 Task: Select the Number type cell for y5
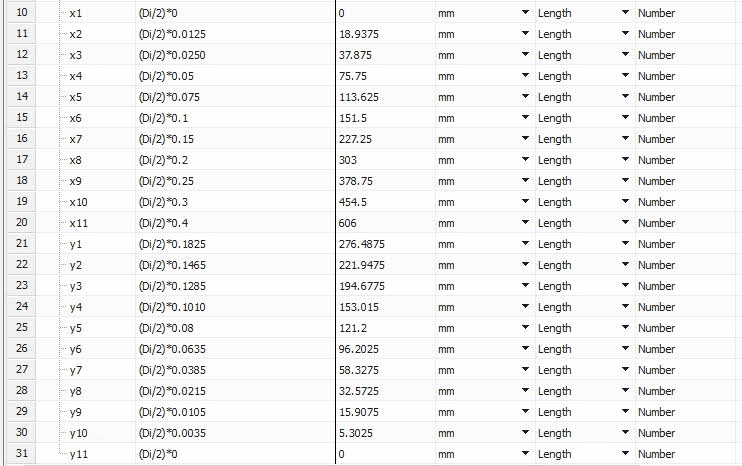[x=656, y=328]
